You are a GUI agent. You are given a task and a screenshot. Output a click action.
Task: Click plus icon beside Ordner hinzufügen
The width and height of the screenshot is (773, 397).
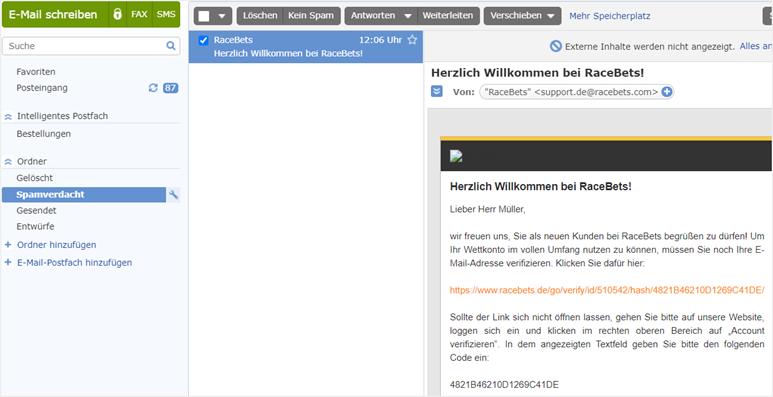point(7,245)
